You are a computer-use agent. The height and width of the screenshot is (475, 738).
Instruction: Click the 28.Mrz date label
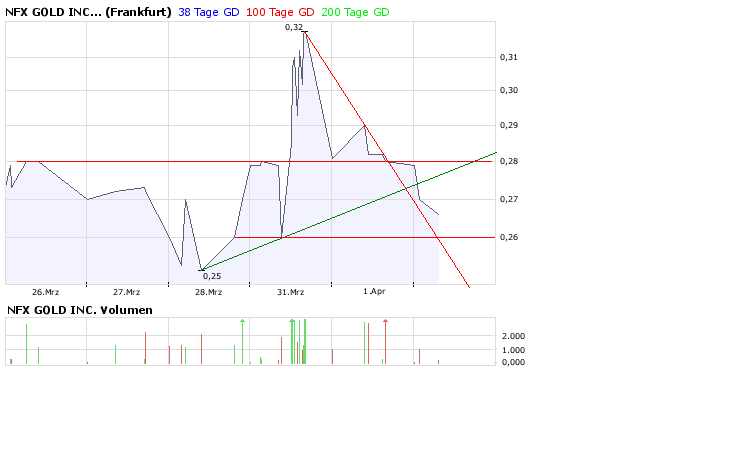pos(209,292)
